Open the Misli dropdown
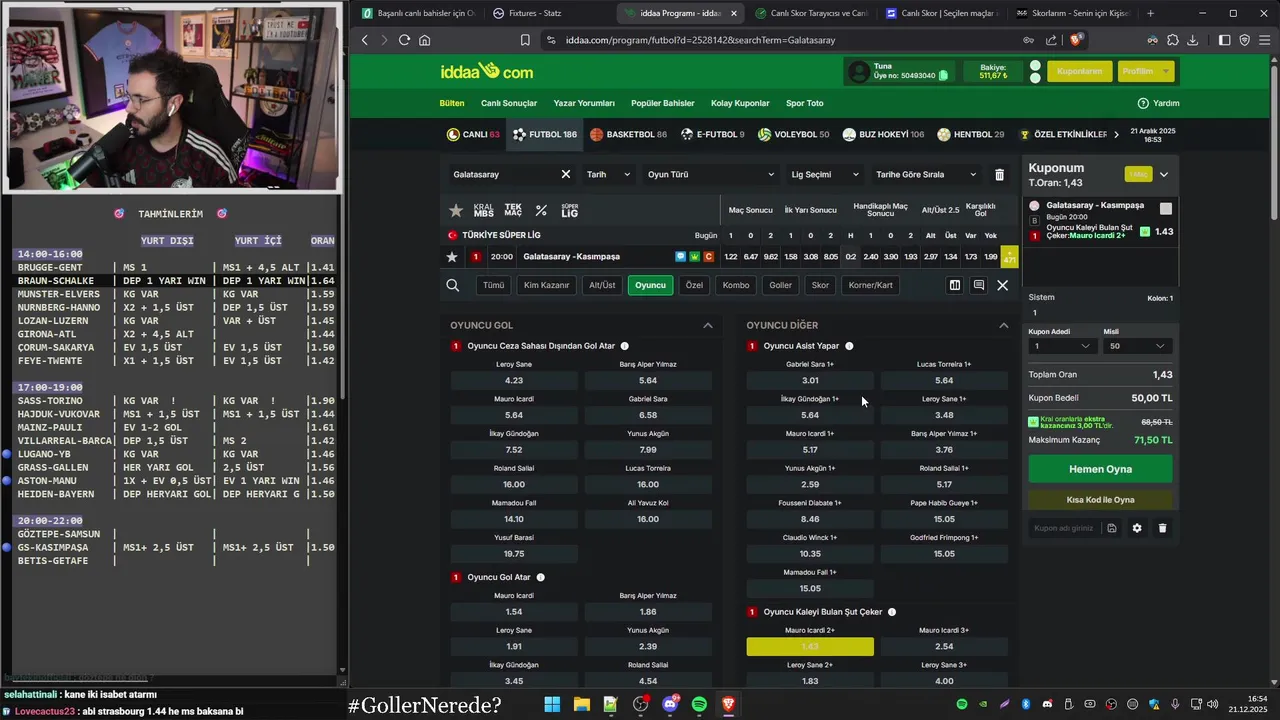 coord(1137,346)
